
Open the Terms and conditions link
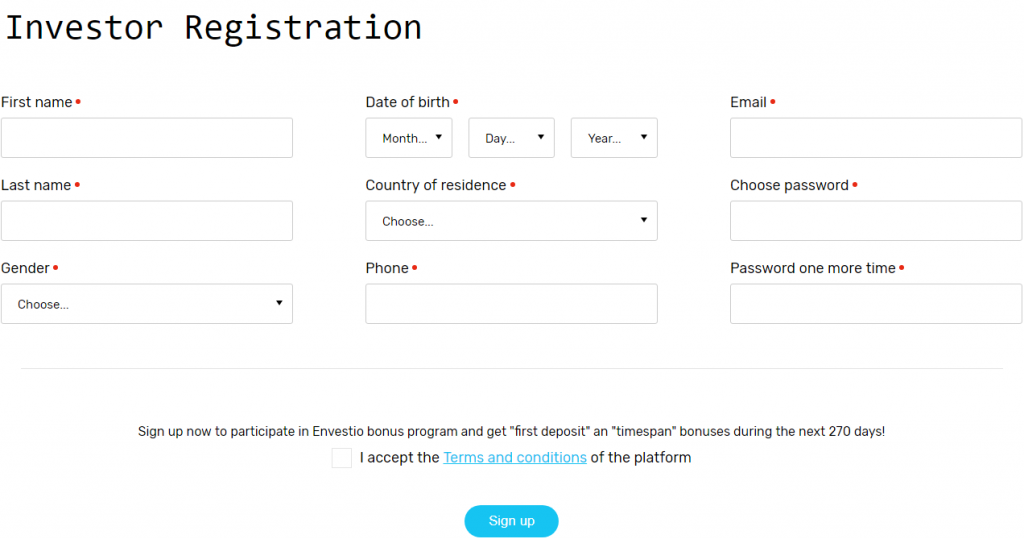(x=515, y=458)
